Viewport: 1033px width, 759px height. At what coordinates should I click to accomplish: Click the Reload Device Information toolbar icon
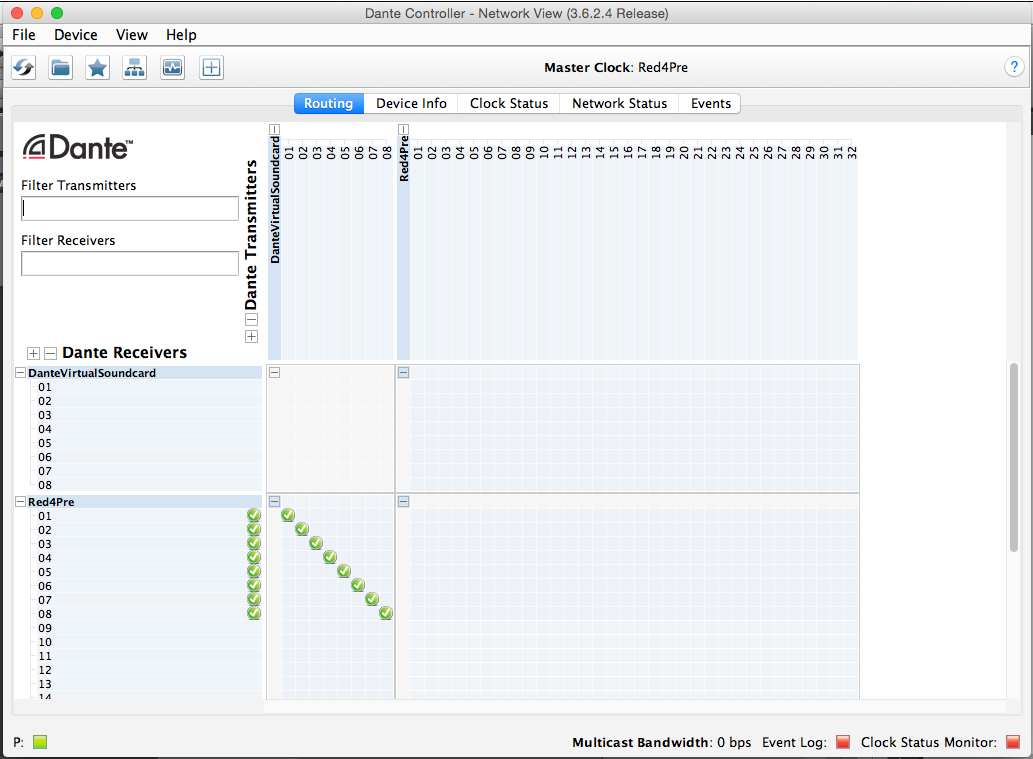tap(24, 67)
